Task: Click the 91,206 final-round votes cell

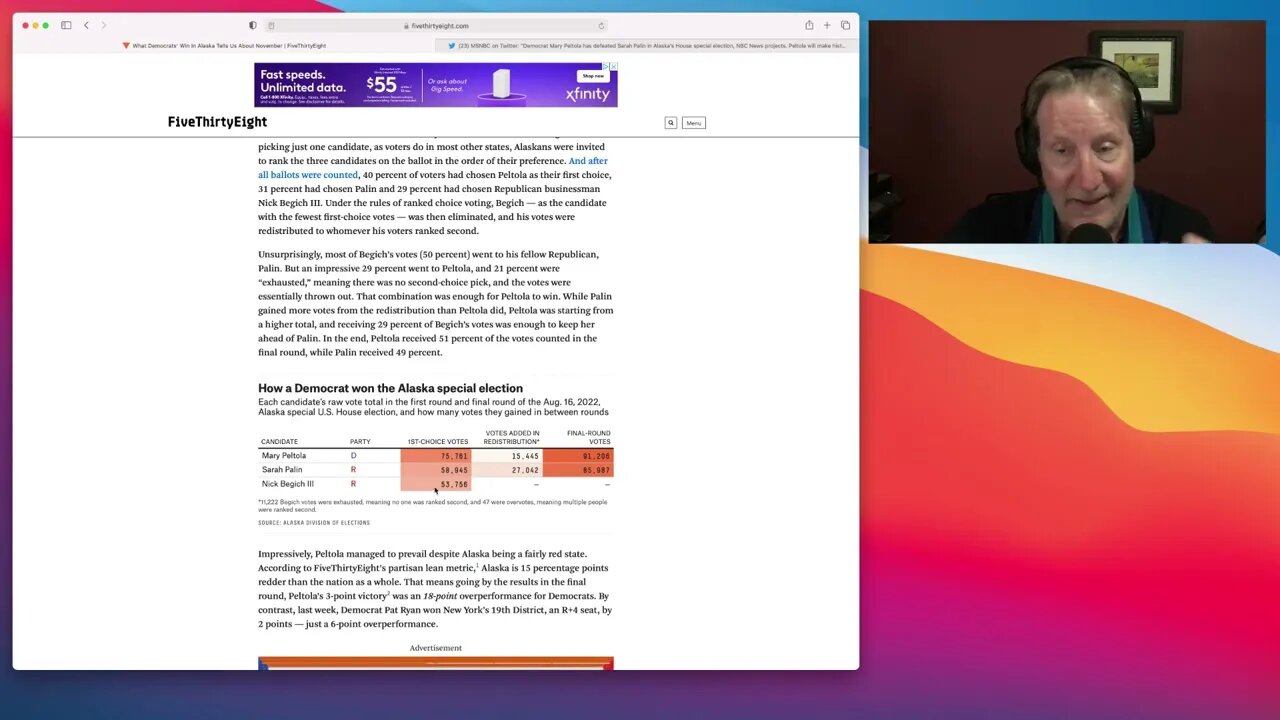Action: tap(578, 456)
